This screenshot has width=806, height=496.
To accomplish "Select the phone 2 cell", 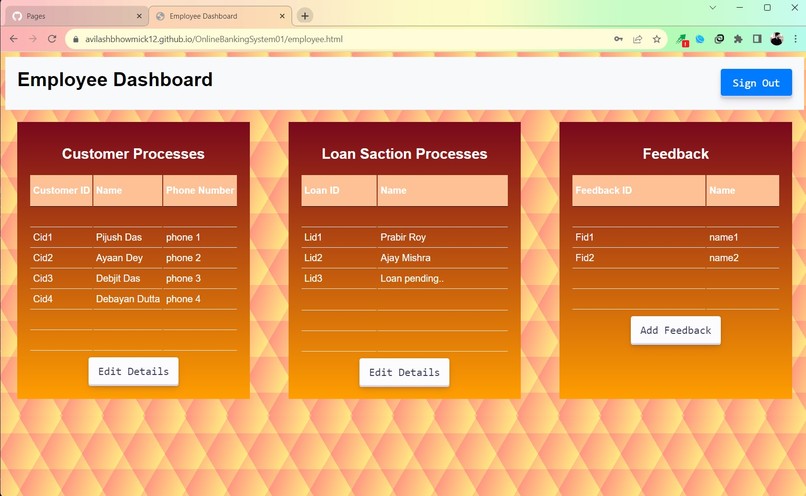I will [200, 258].
